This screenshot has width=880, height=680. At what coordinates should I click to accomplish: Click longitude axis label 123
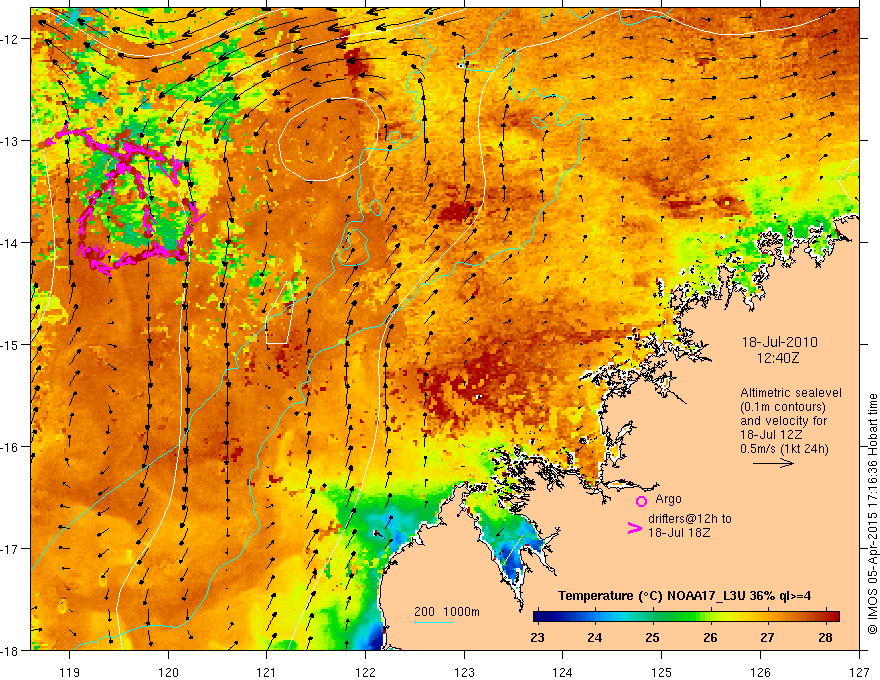(464, 672)
